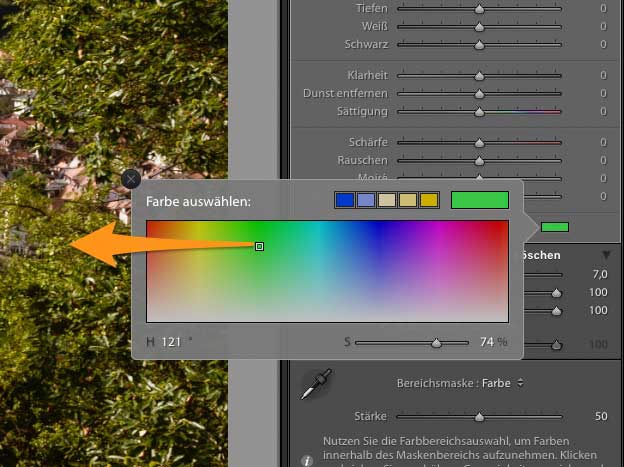The width and height of the screenshot is (624, 467).
Task: Click the Schwarz slider handle
Action: point(480,45)
